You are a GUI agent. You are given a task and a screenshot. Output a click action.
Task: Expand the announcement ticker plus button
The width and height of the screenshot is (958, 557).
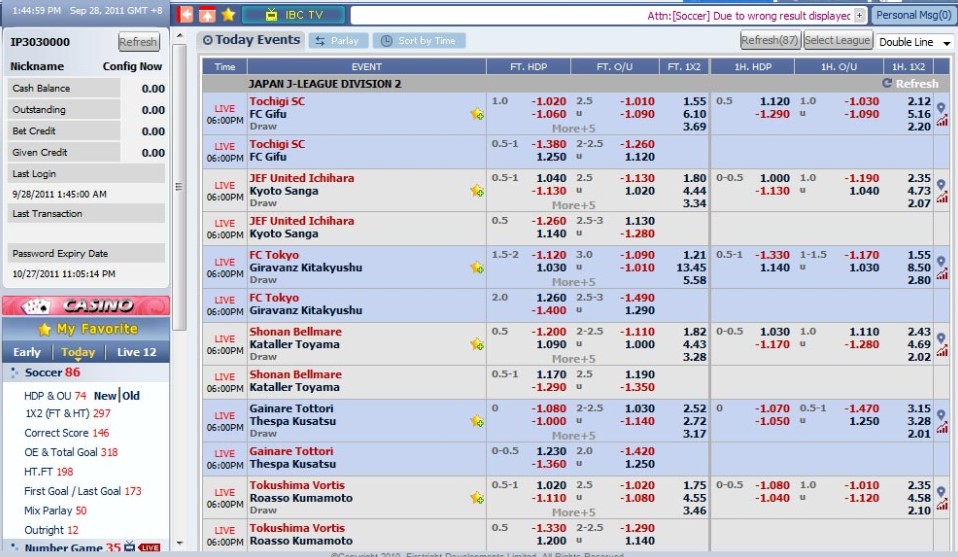[859, 15]
